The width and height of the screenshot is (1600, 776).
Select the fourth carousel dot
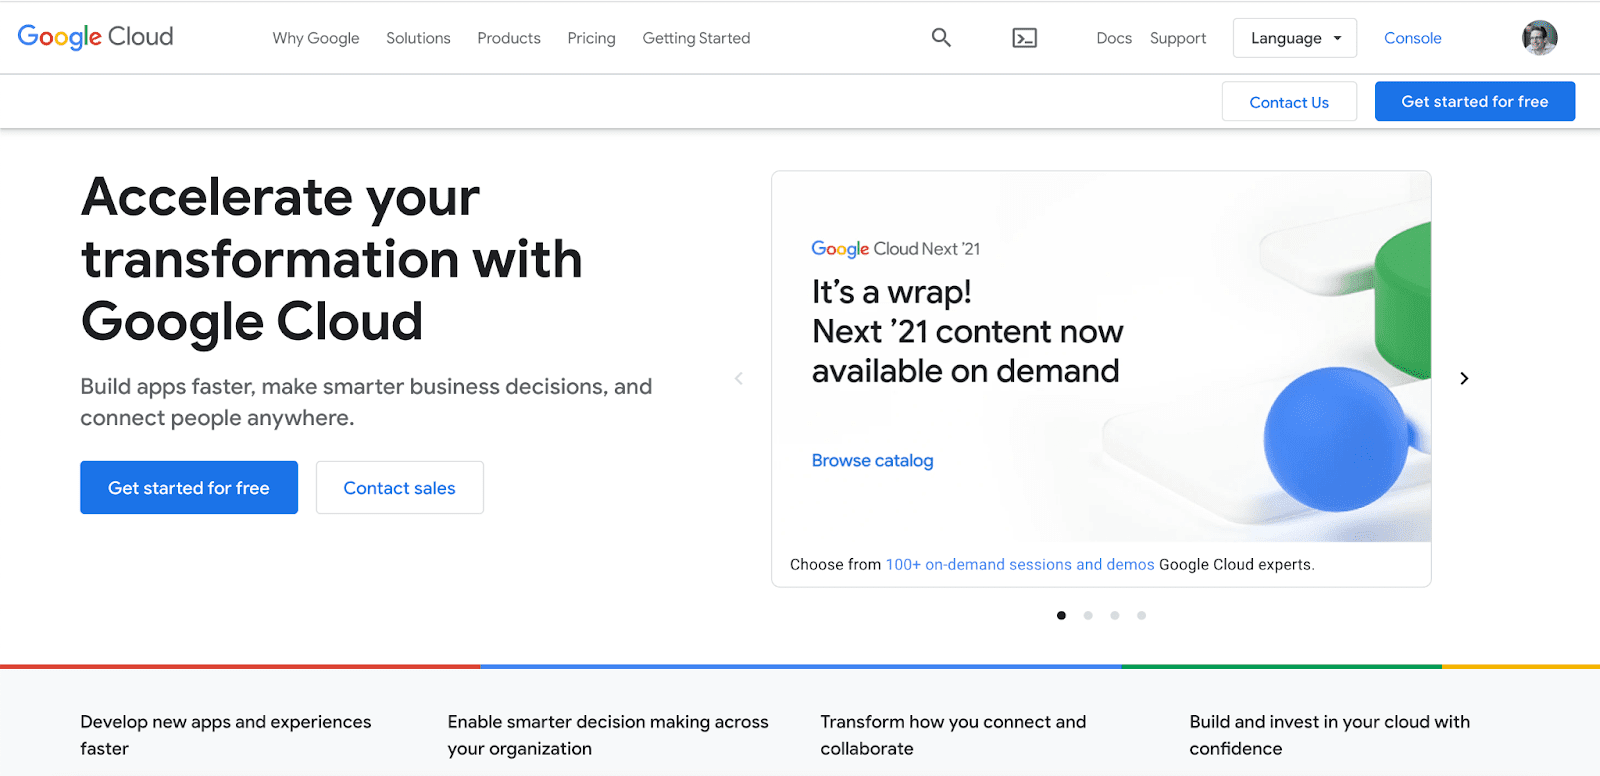click(1141, 615)
